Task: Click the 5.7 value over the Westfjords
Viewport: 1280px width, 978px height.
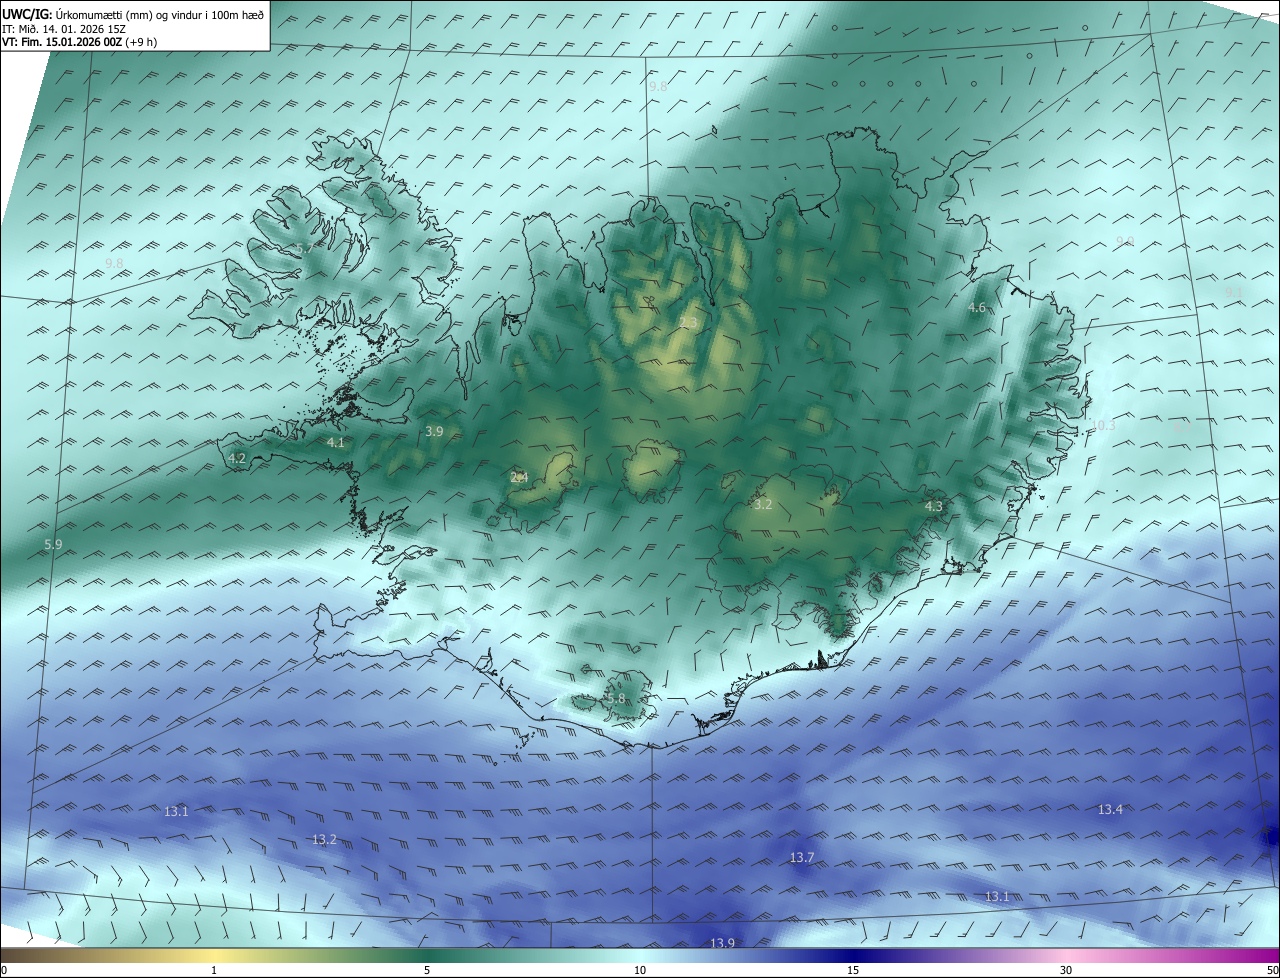Action: 303,248
